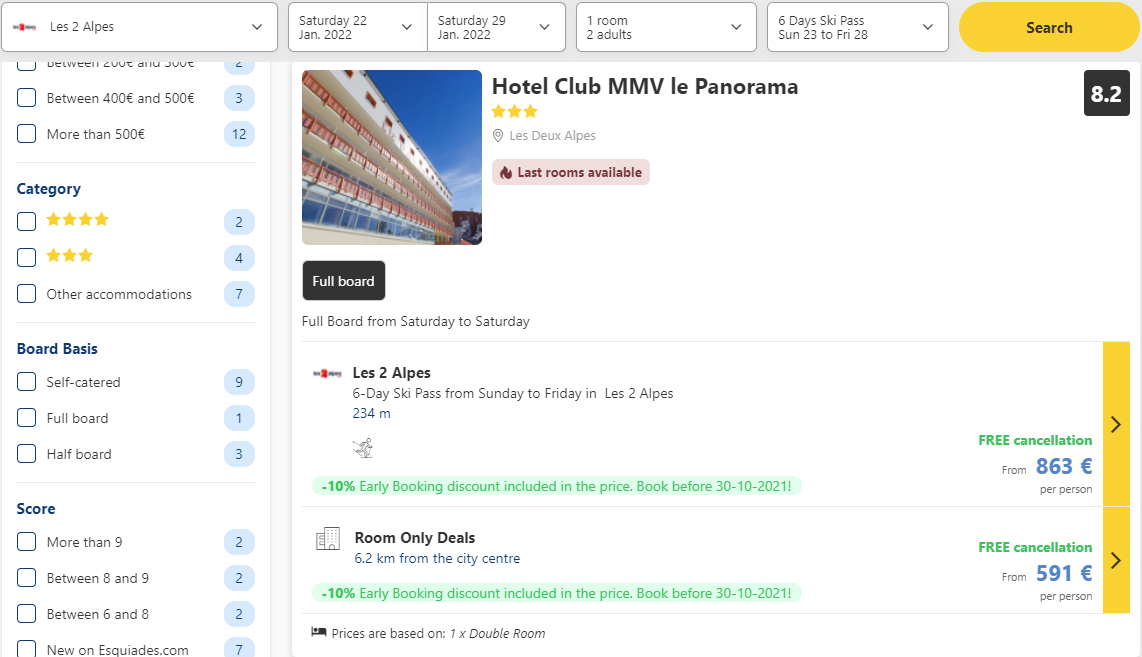Expand the Les 2 Alpes destination dropdown
This screenshot has width=1142, height=657.
(140, 27)
